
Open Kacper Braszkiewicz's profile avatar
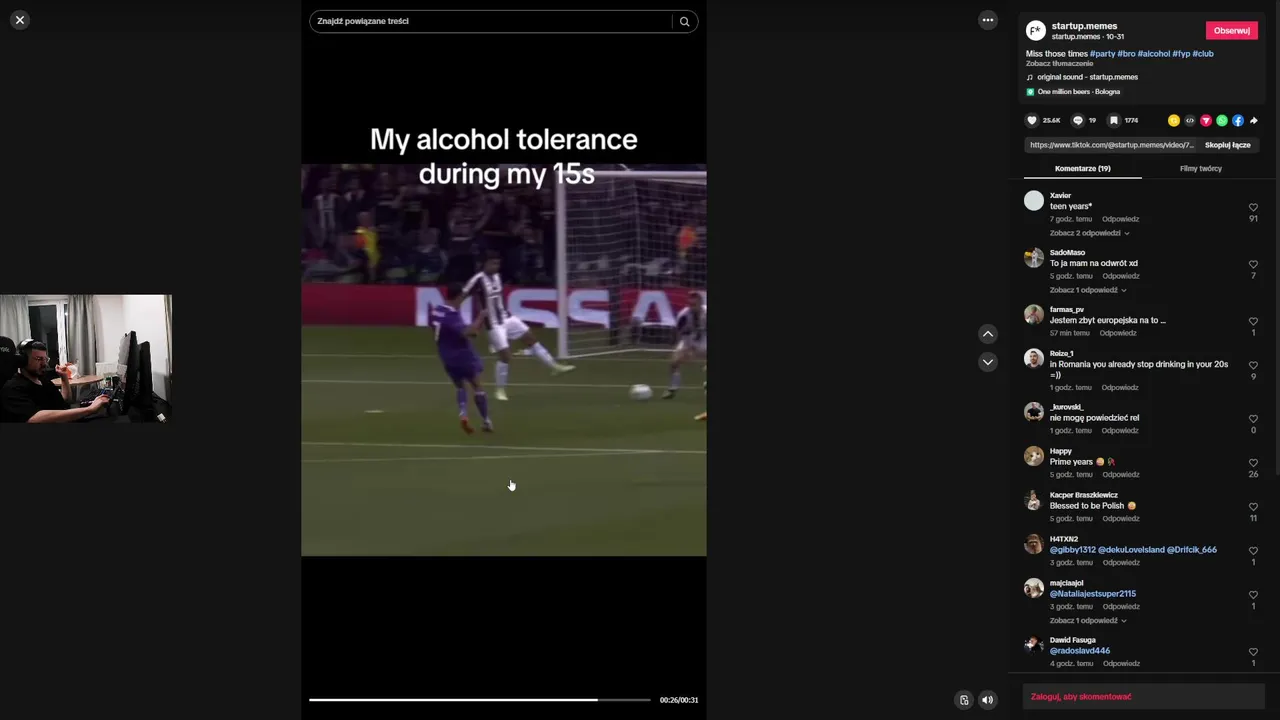point(1034,500)
